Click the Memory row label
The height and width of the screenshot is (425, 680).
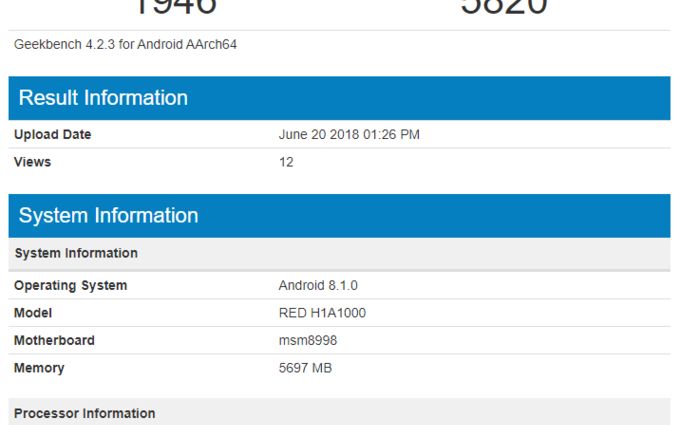pos(39,368)
